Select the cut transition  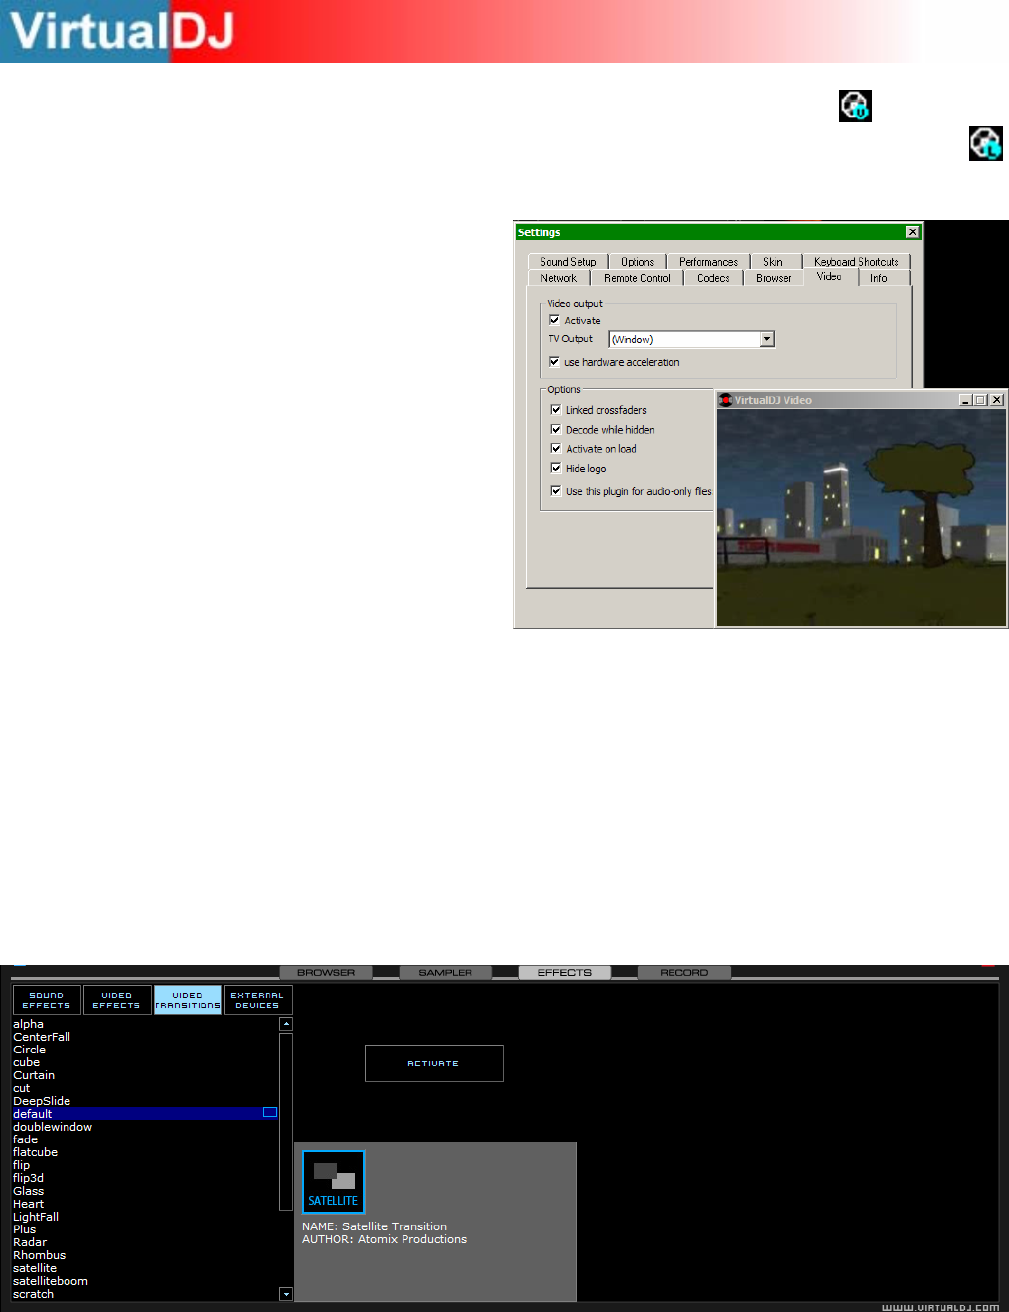click(x=22, y=1088)
